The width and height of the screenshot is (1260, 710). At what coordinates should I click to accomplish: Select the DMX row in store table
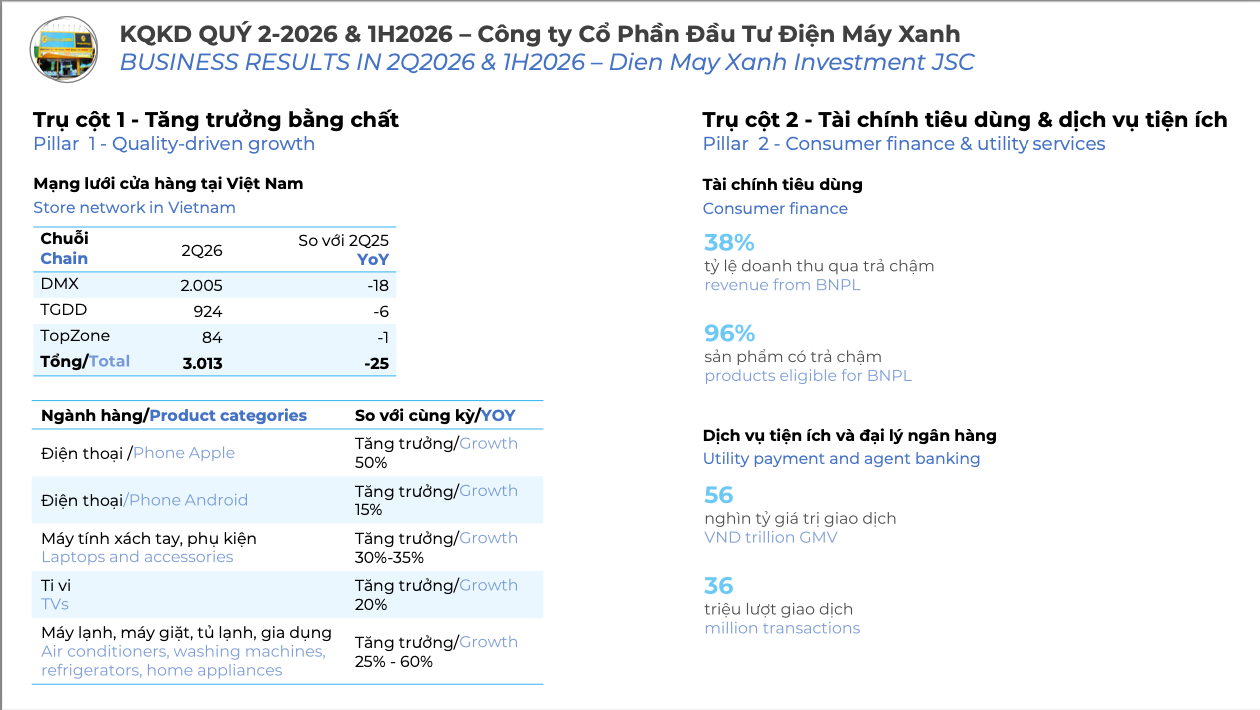(214, 285)
